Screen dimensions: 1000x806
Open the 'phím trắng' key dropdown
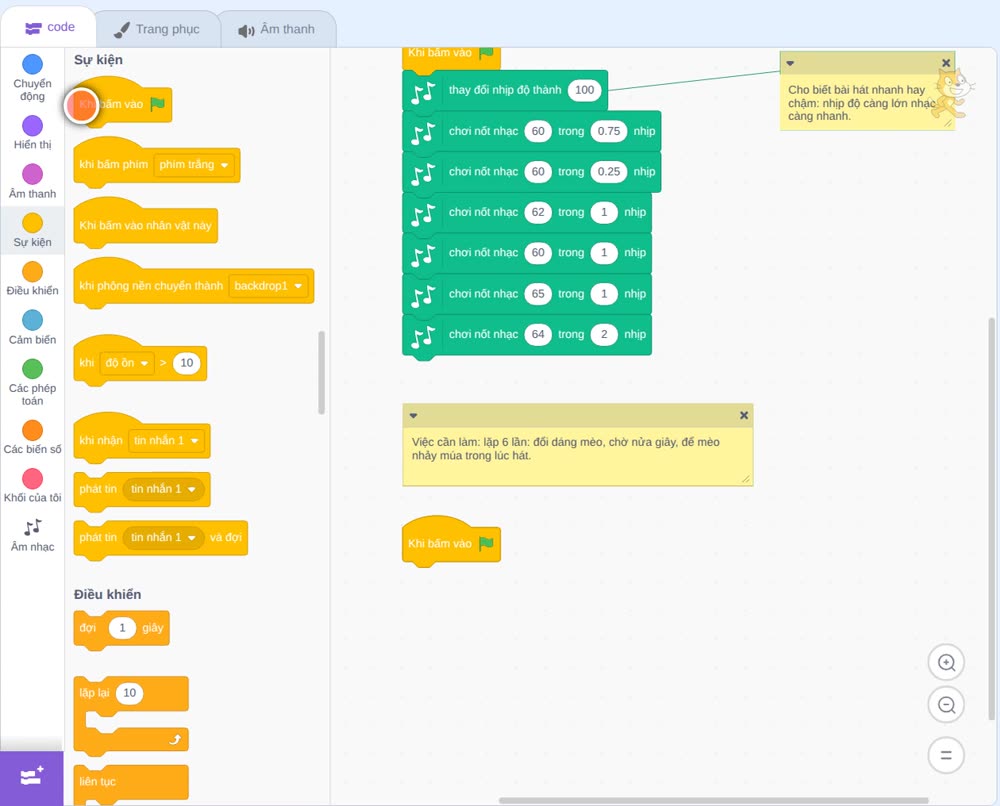194,165
